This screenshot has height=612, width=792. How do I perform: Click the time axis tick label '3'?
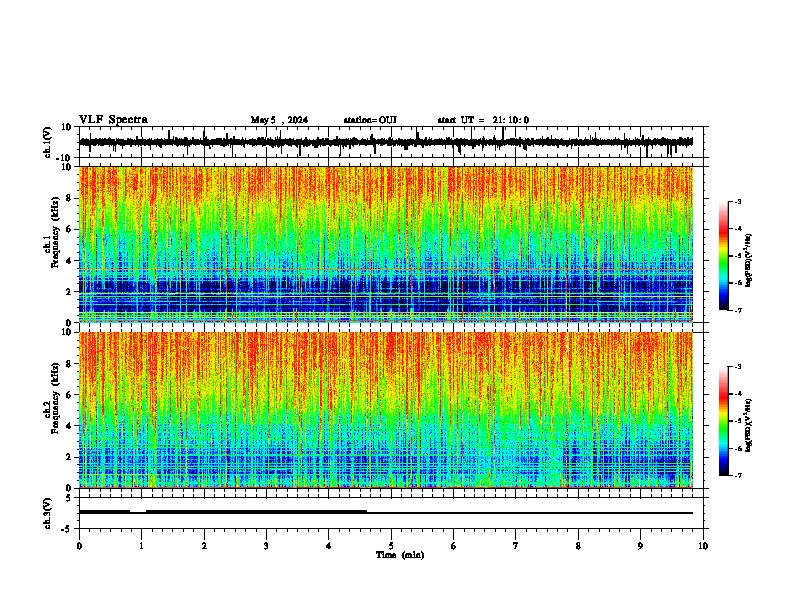[266, 546]
